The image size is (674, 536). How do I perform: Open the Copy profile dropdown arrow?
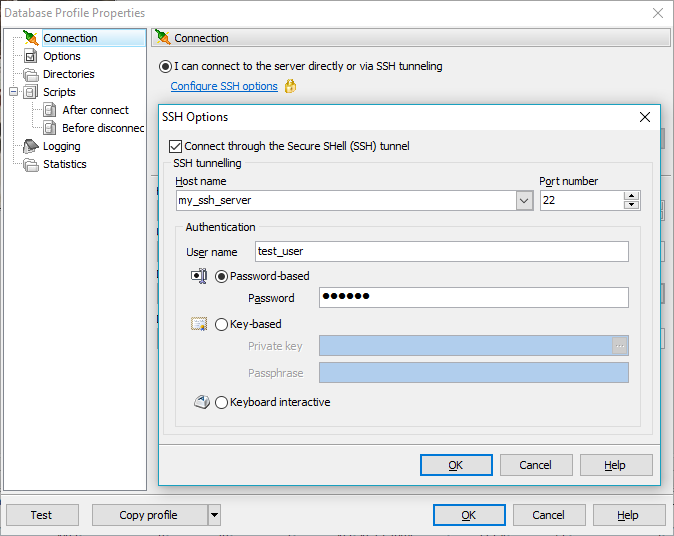tap(214, 515)
